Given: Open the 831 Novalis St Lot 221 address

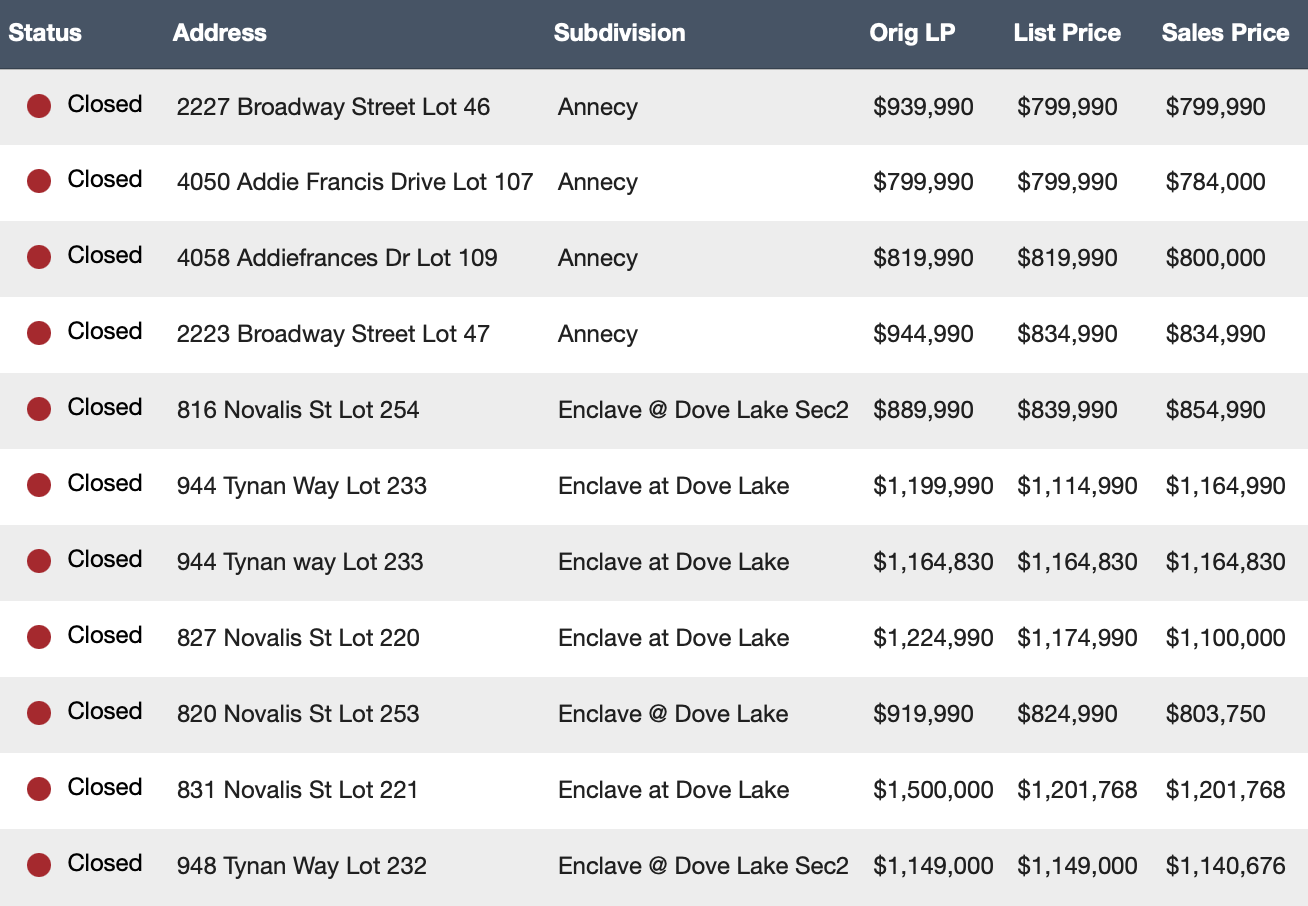Looking at the screenshot, I should coord(297,790).
